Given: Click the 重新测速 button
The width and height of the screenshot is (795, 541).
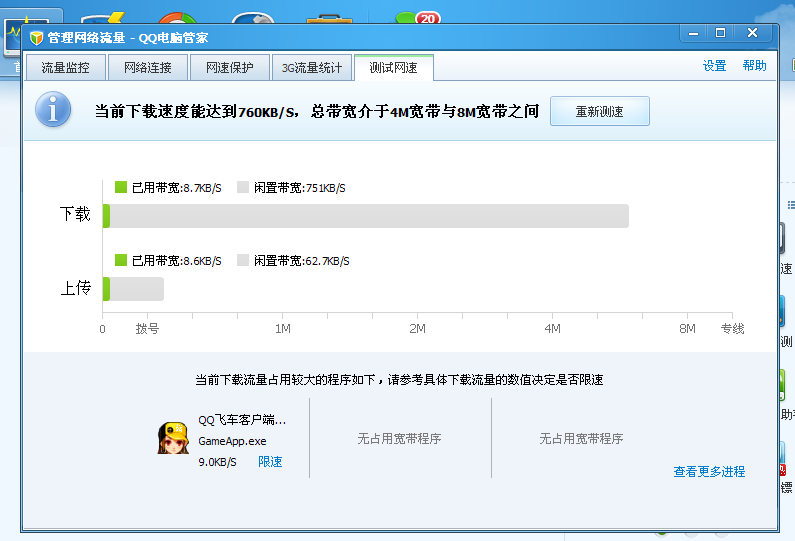Looking at the screenshot, I should 600,111.
